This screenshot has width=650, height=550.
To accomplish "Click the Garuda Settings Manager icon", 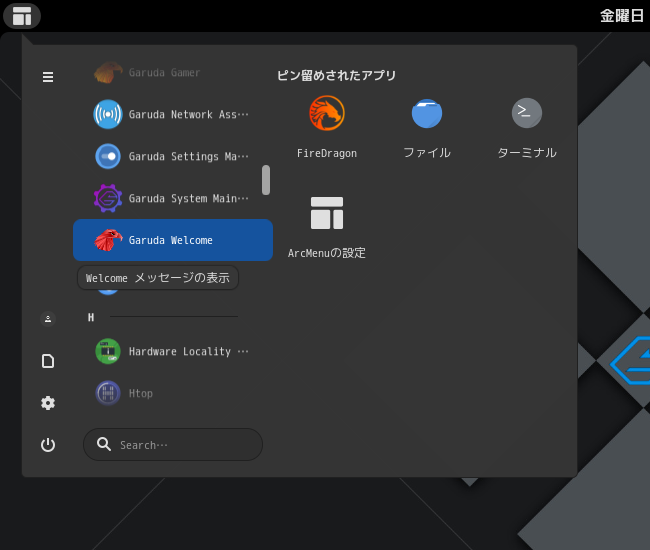I will pyautogui.click(x=108, y=156).
